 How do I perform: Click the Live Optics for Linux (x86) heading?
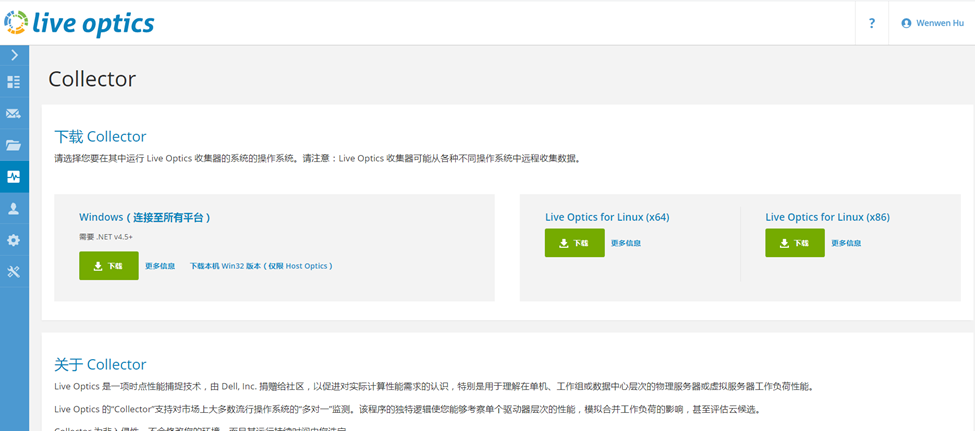point(828,217)
